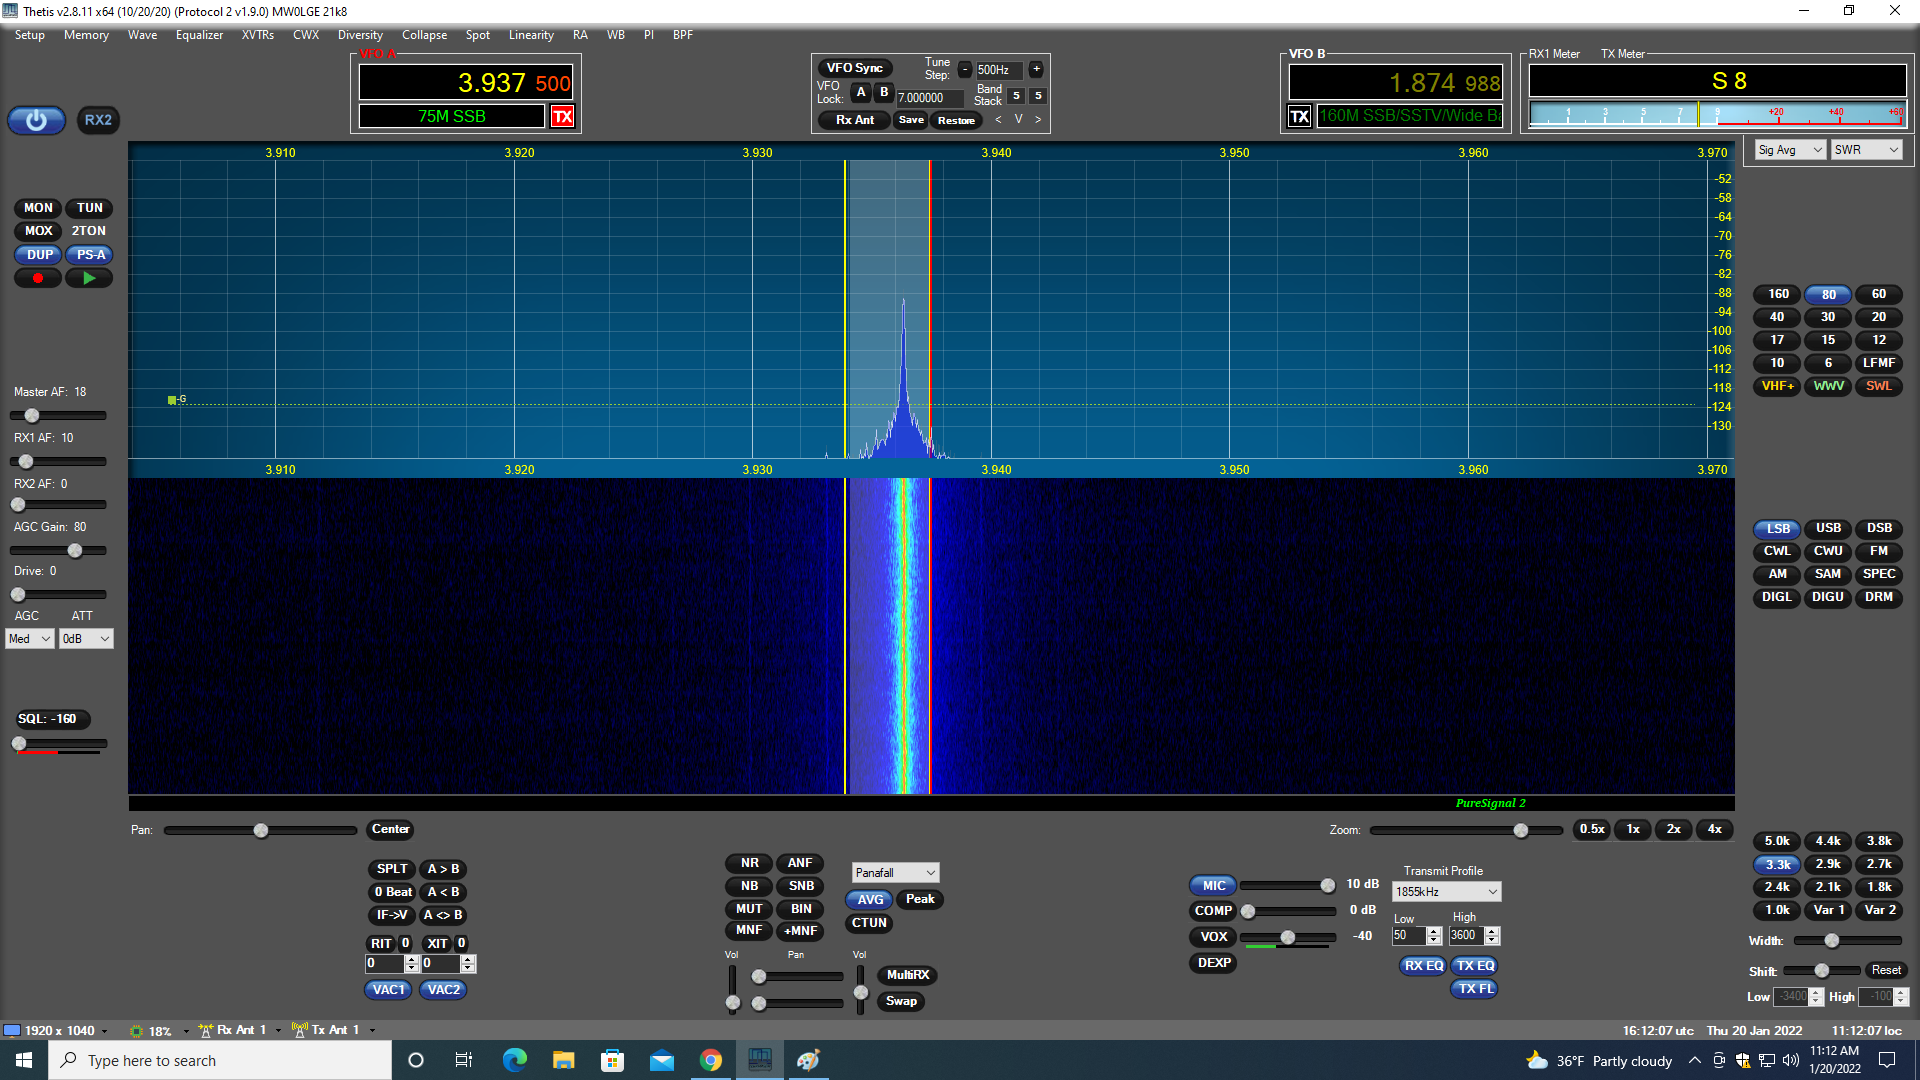The width and height of the screenshot is (1920, 1080).
Task: Open the SWR TX meter dropdown
Action: tap(1866, 150)
